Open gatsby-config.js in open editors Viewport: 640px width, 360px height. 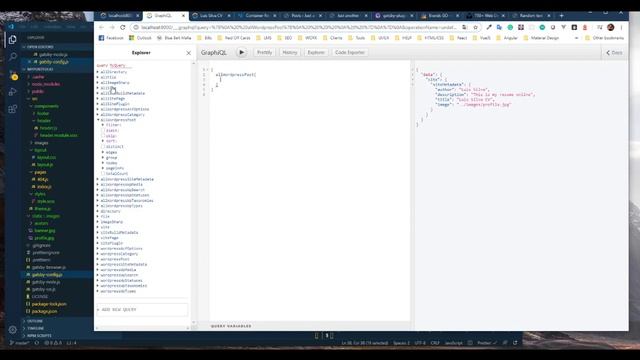pyautogui.click(x=53, y=62)
